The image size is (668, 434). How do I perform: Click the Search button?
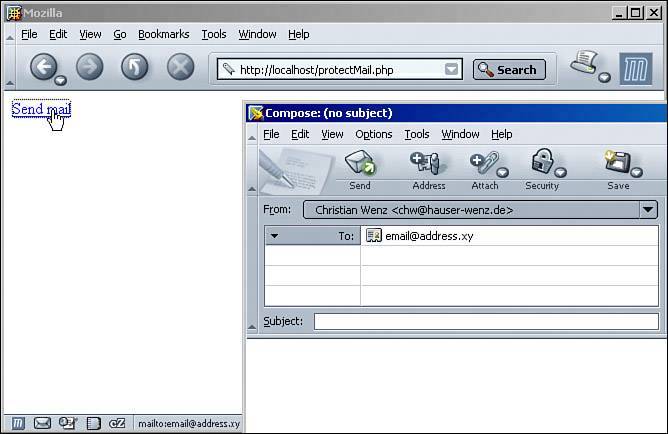click(509, 69)
